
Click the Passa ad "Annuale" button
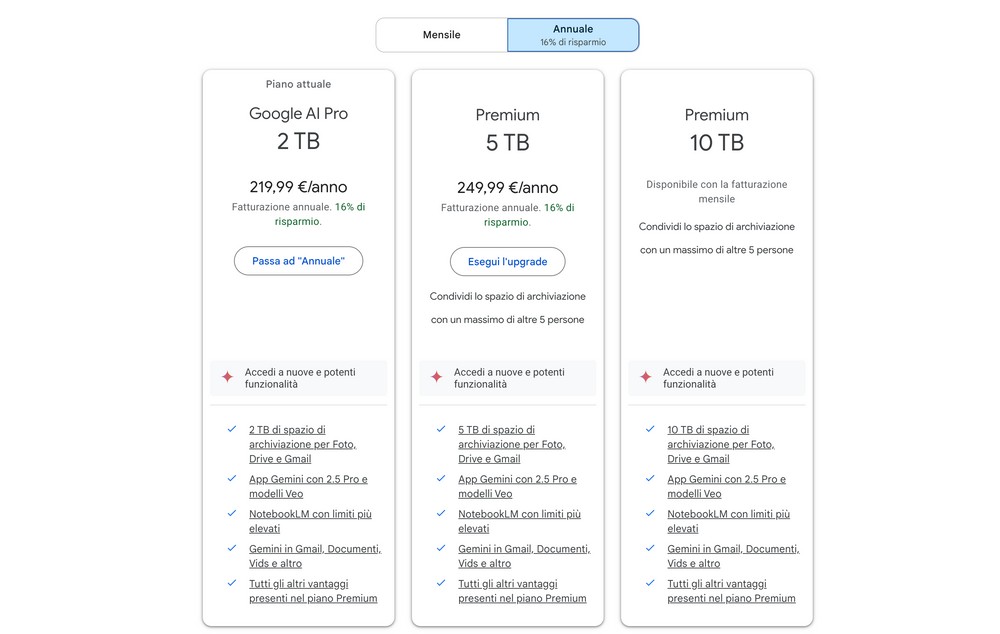point(298,261)
